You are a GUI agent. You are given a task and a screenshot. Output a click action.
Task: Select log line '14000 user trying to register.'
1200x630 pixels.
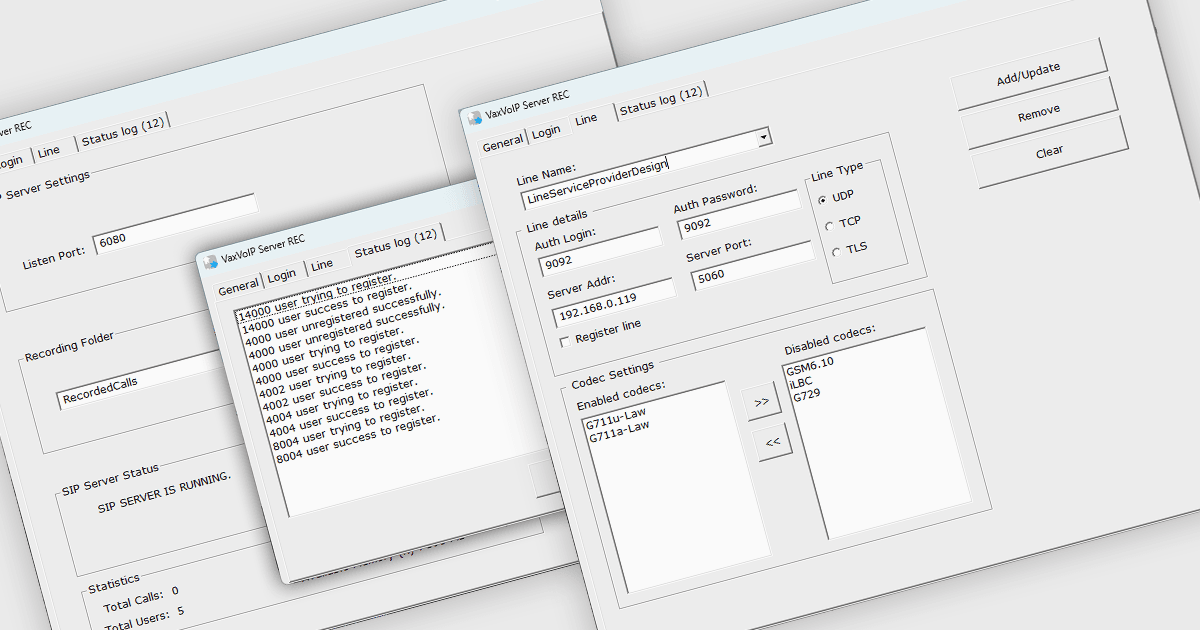point(317,299)
